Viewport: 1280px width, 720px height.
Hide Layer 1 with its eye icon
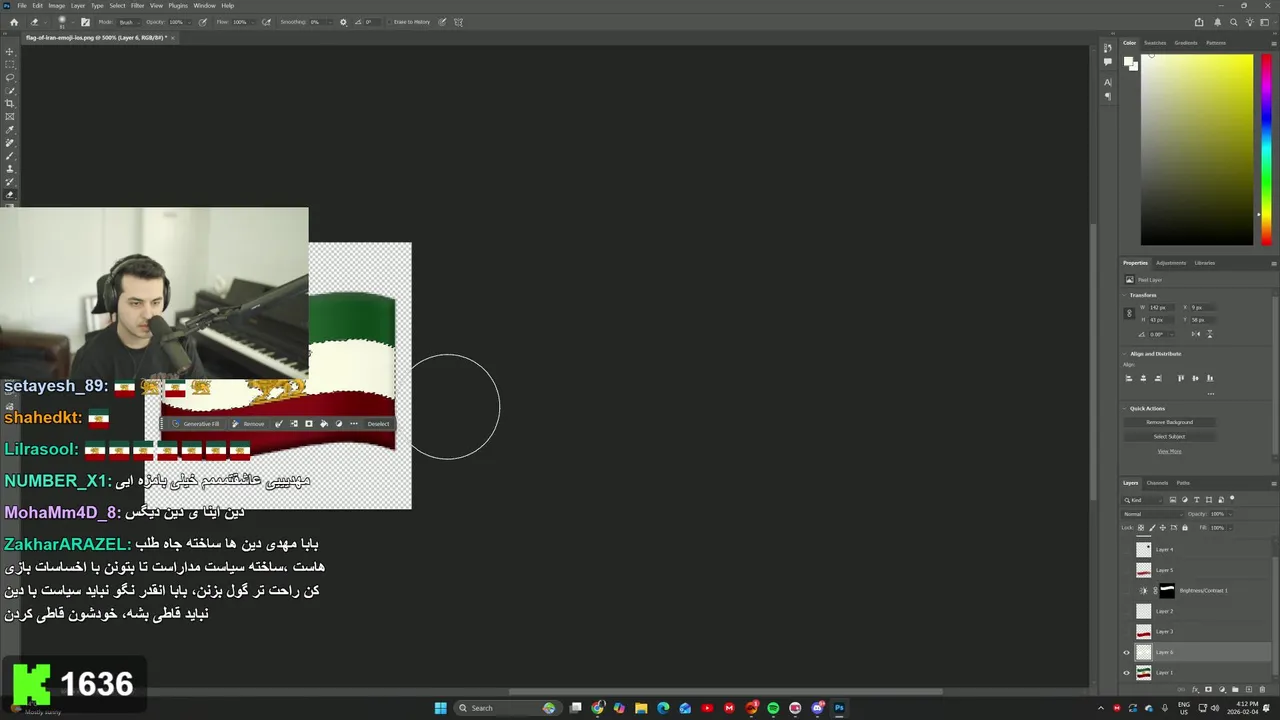1127,673
